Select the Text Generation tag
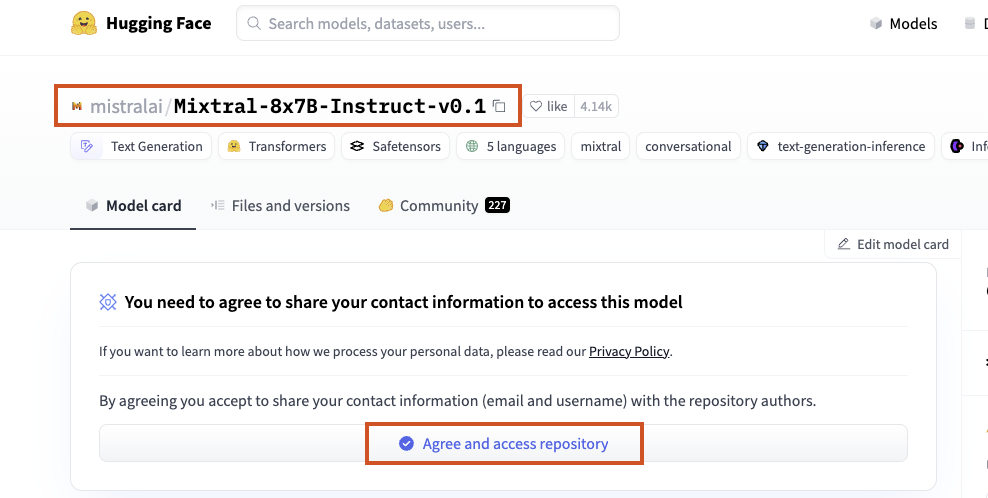 [141, 146]
